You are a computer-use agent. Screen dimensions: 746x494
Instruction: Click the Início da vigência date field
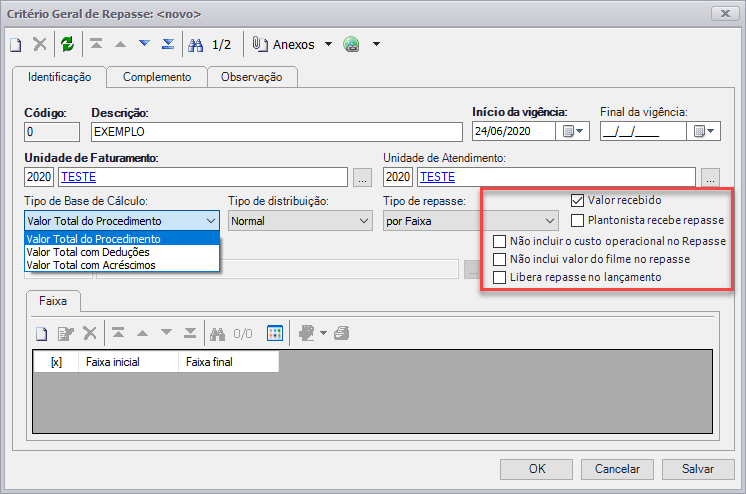pyautogui.click(x=514, y=131)
